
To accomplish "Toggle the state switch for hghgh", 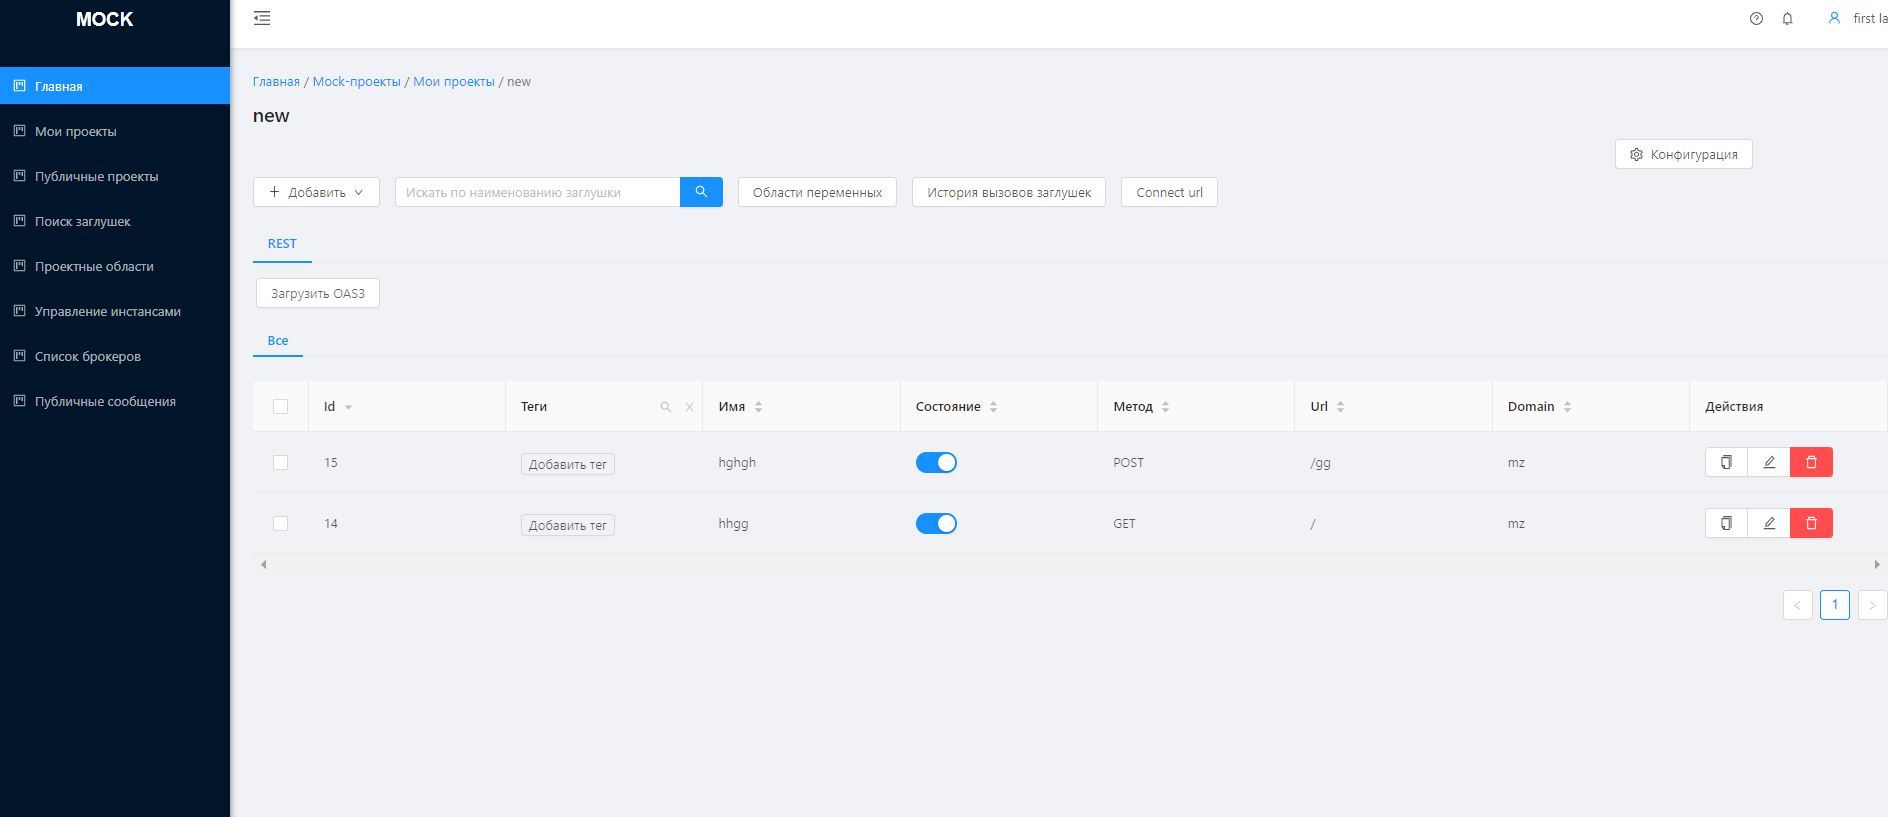I will pyautogui.click(x=936, y=462).
